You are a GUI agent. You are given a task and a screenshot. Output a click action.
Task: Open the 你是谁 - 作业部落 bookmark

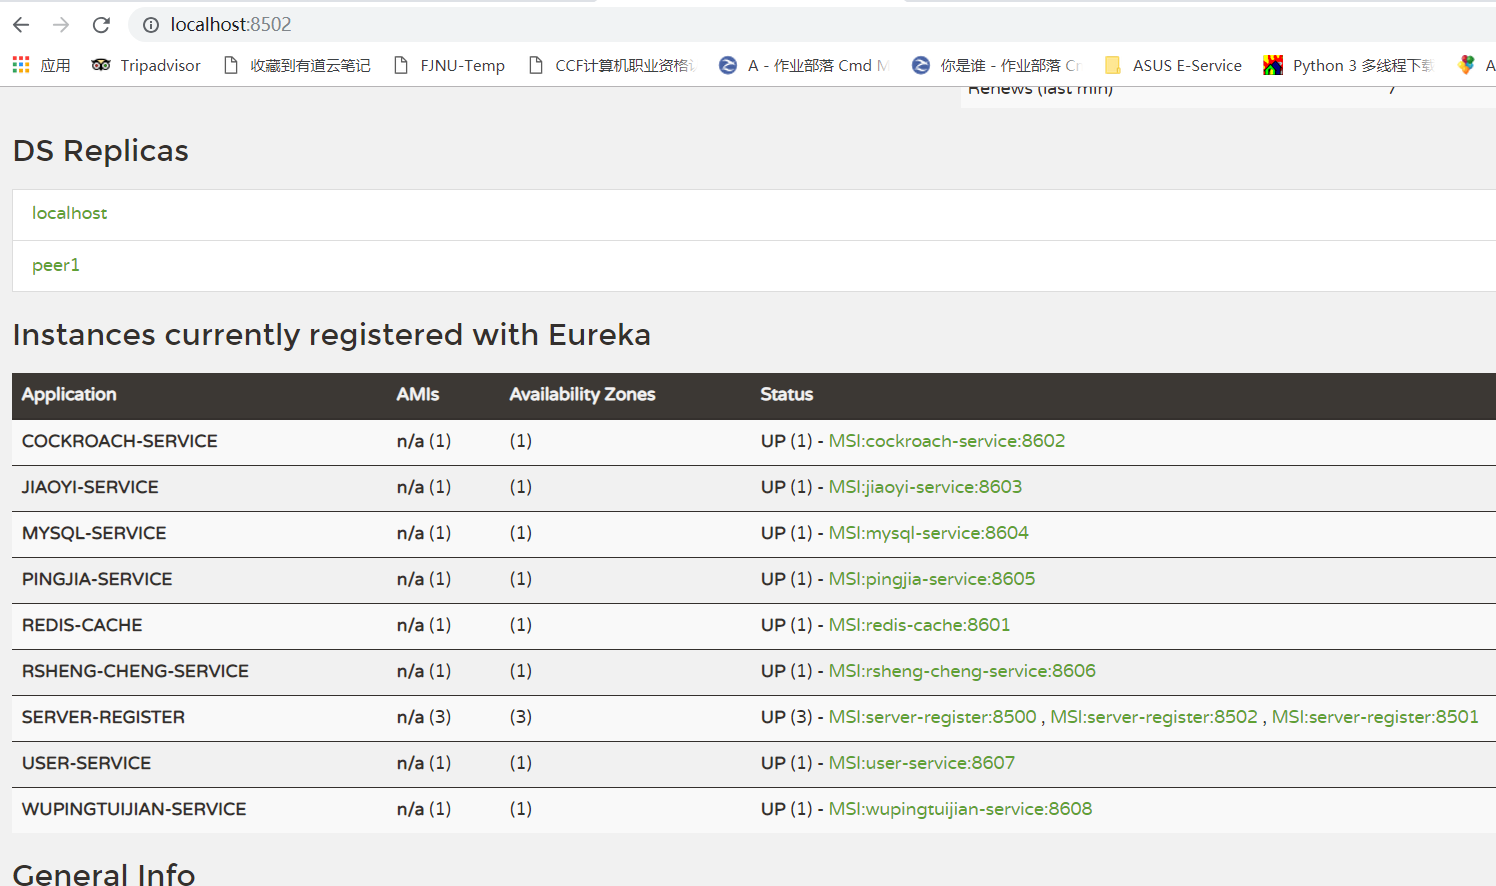[x=996, y=65]
